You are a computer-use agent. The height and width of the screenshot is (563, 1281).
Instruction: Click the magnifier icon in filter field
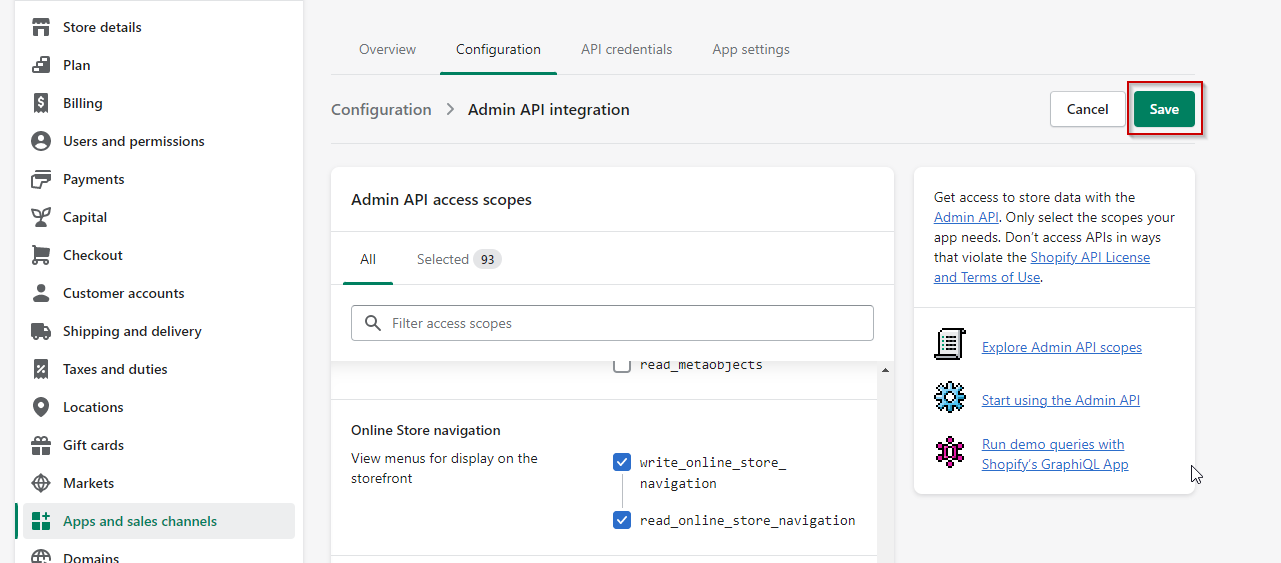373,323
